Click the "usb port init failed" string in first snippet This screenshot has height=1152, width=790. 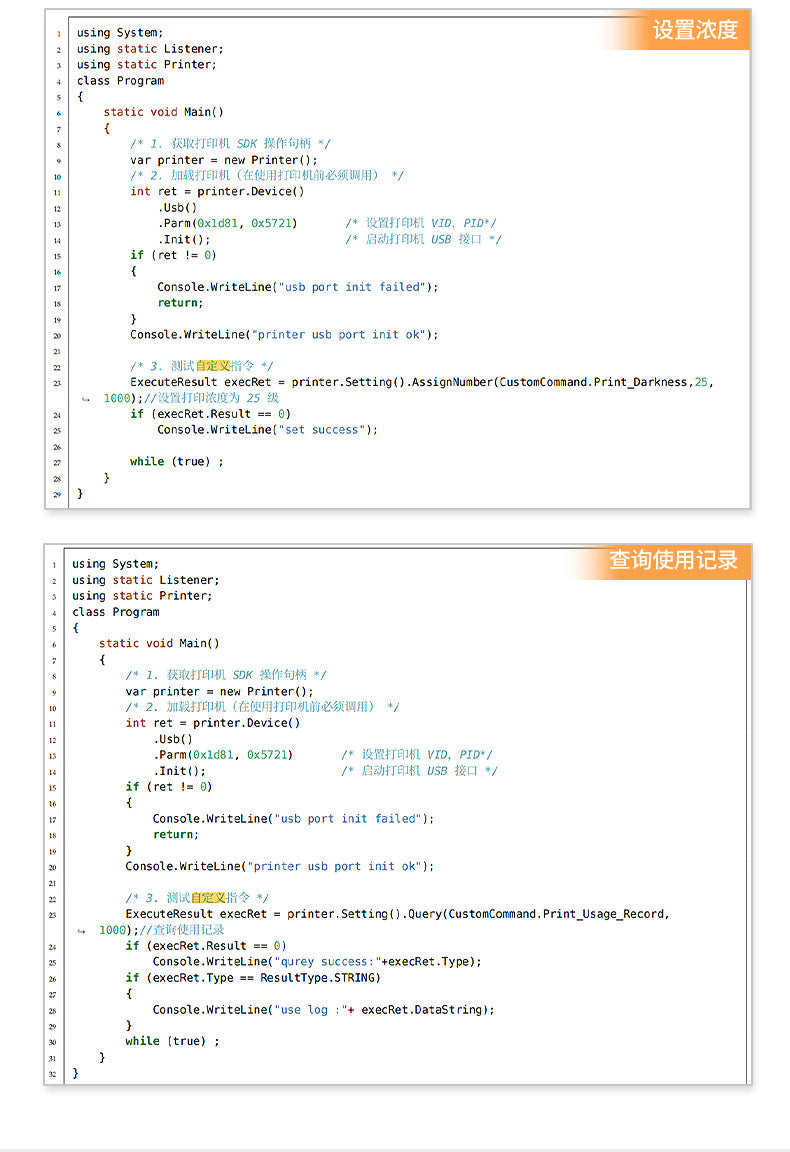click(x=352, y=287)
